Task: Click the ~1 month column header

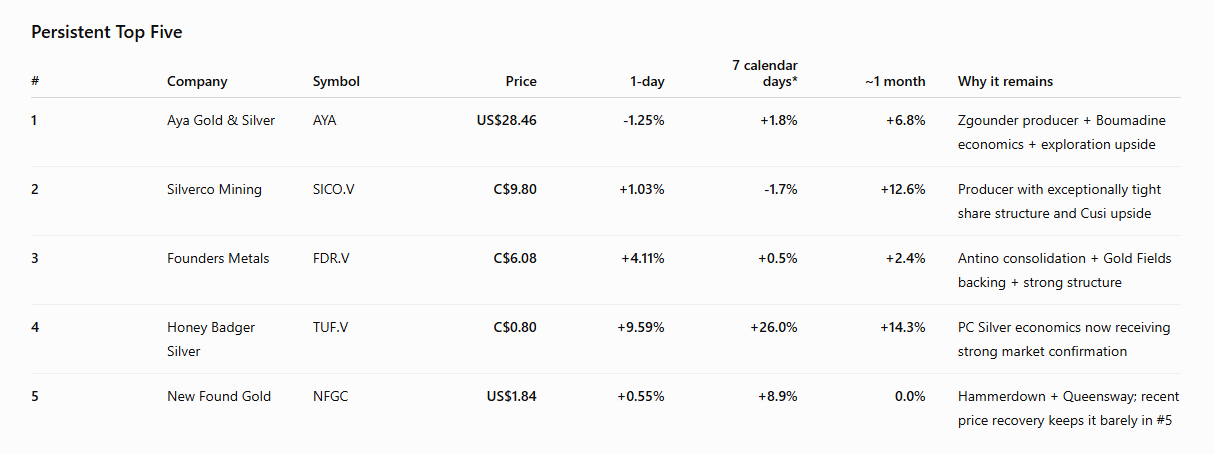Action: (896, 82)
